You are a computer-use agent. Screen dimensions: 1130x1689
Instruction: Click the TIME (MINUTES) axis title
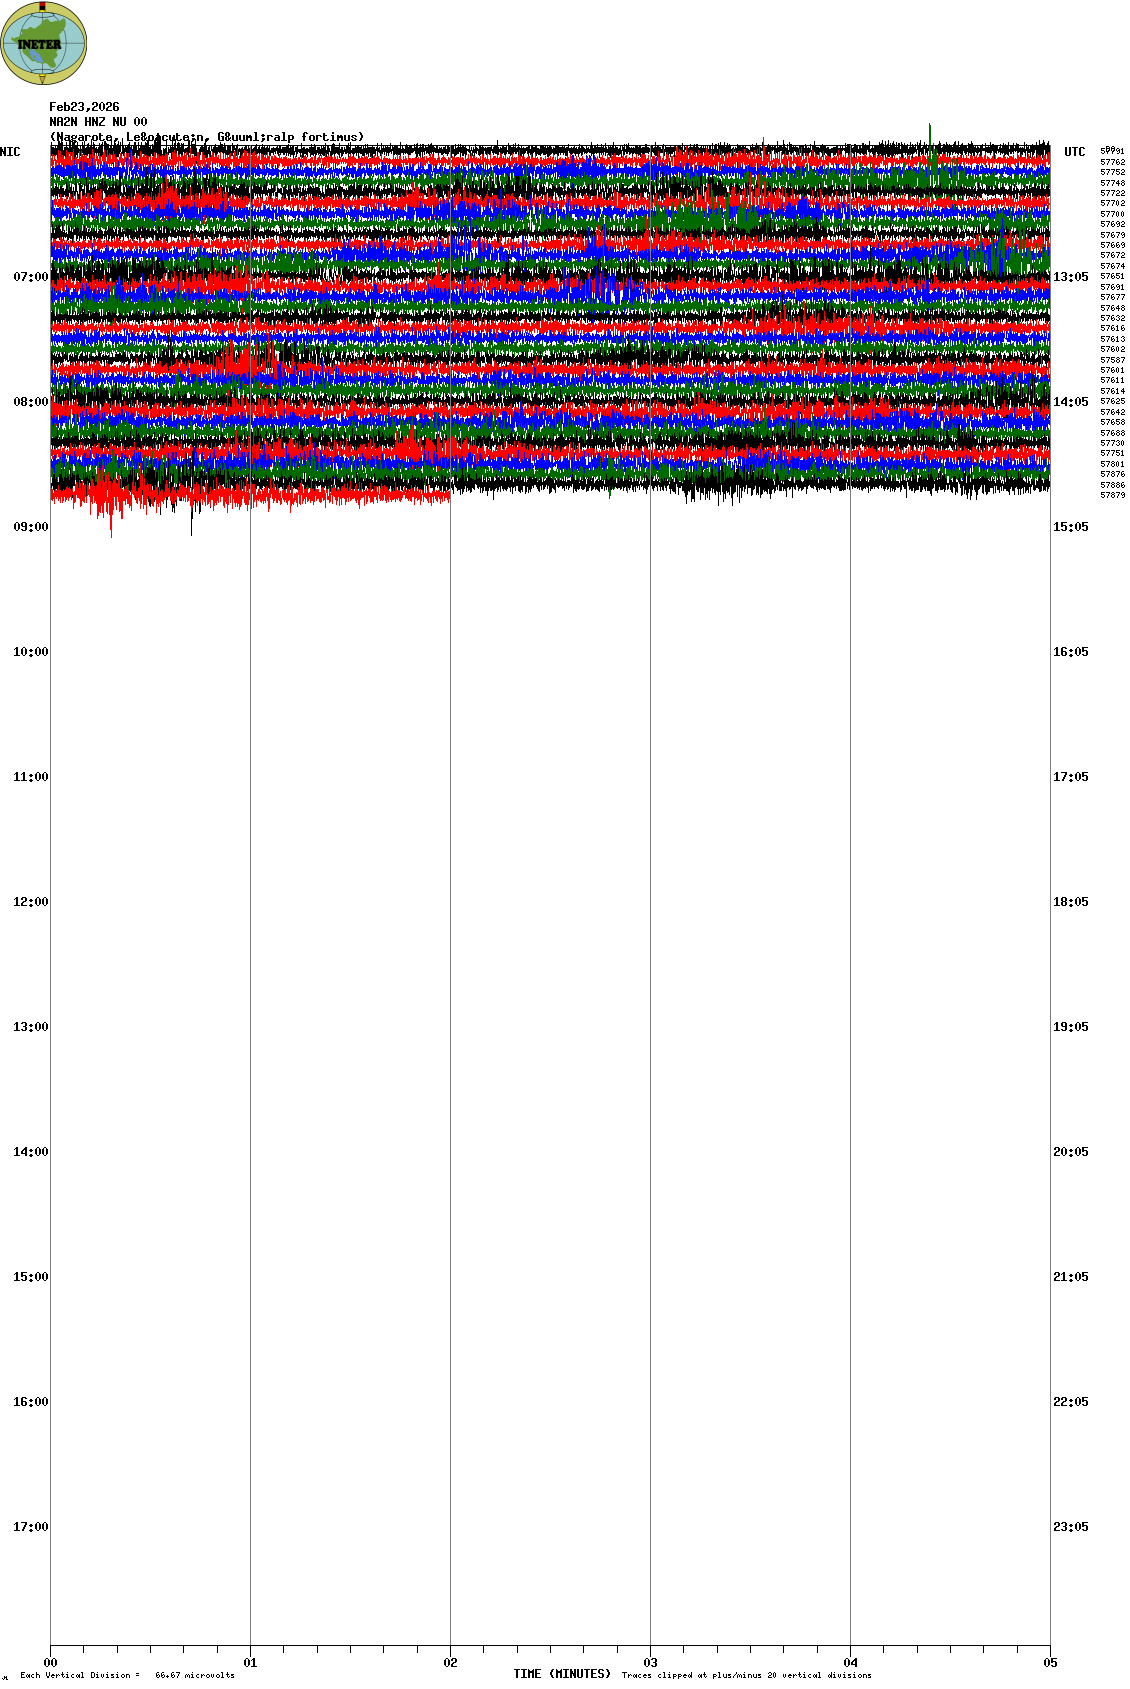pos(562,1674)
